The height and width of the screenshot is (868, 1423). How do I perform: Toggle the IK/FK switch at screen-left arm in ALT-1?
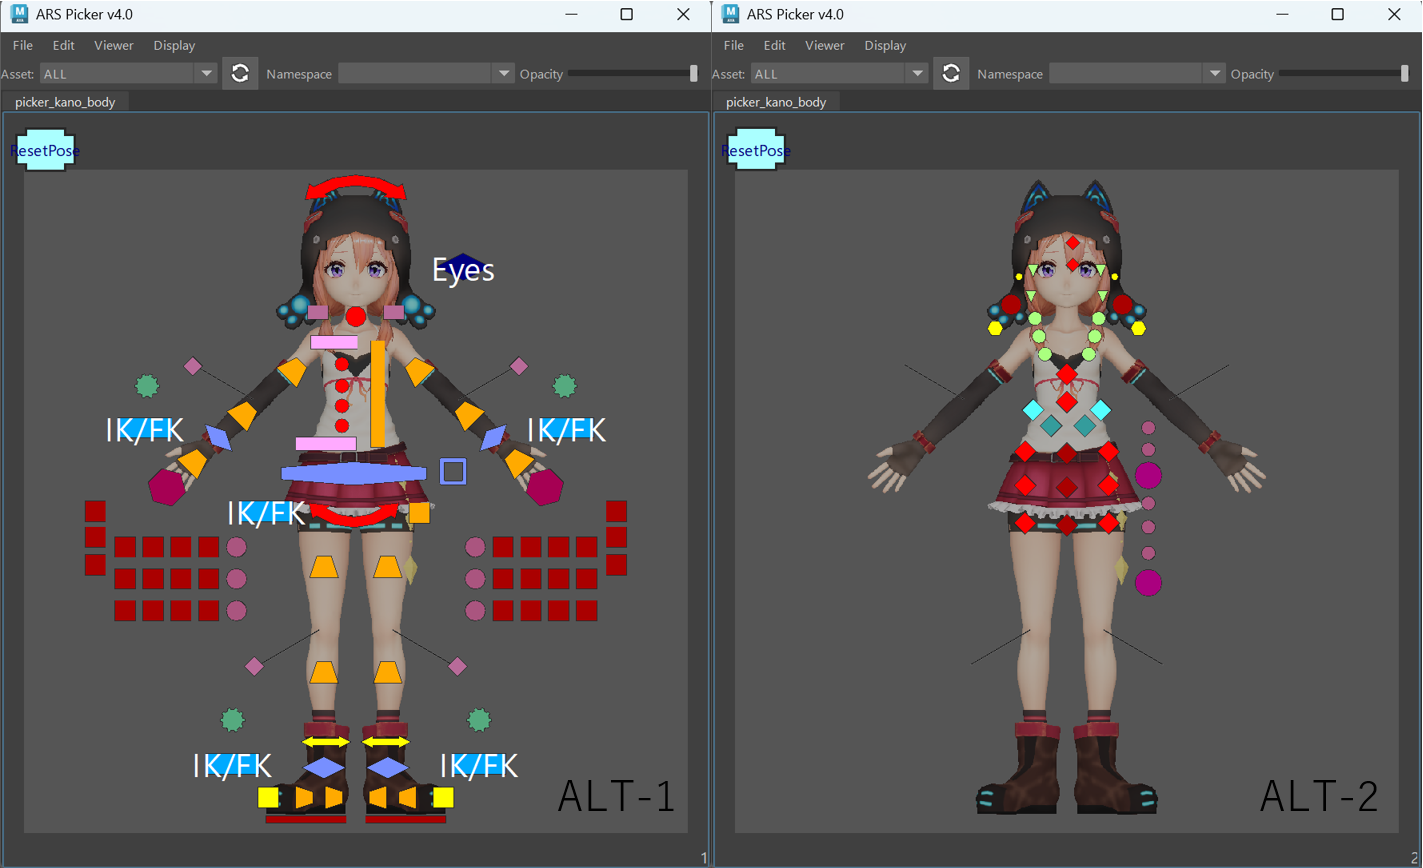click(144, 430)
